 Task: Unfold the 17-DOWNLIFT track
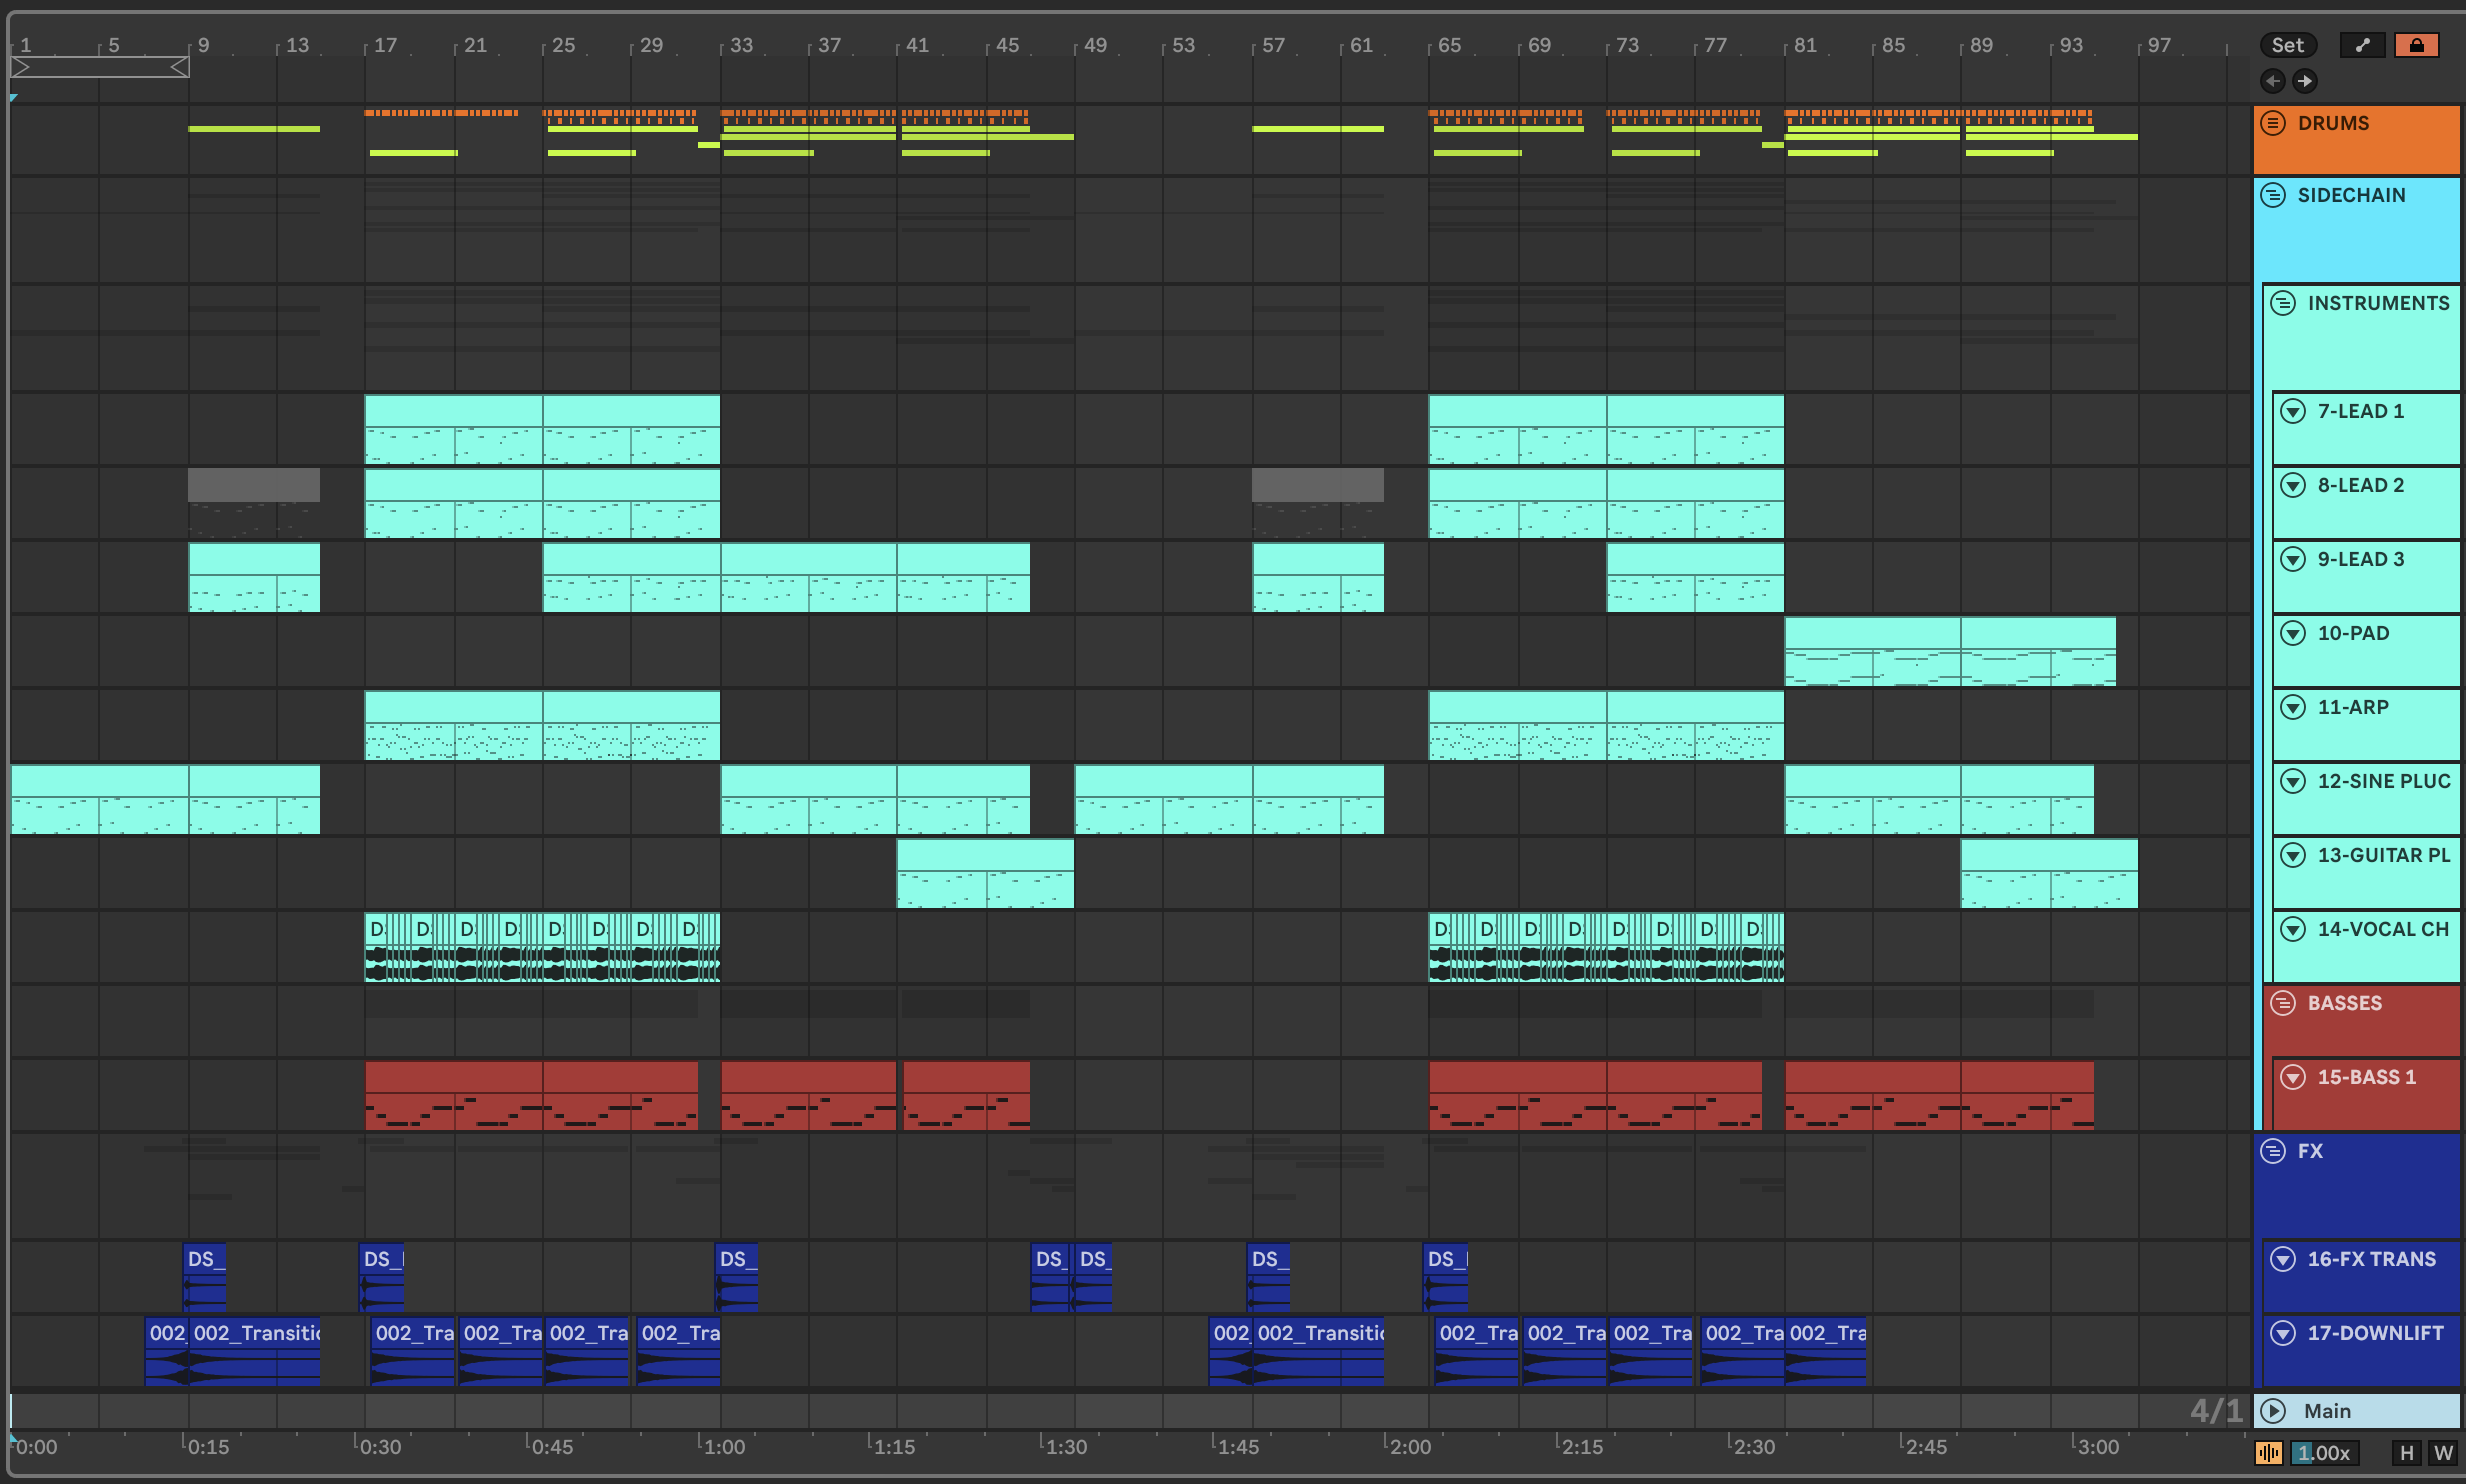(x=2283, y=1333)
